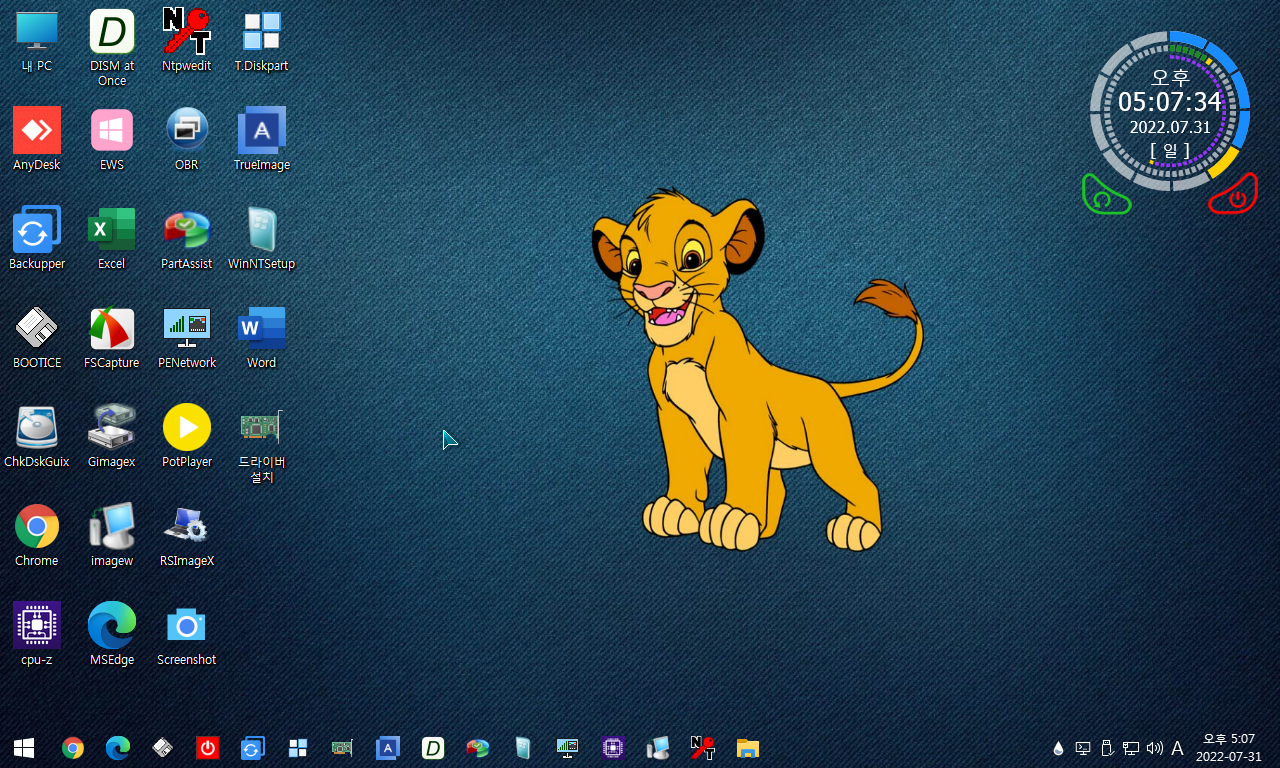Screen dimensions: 1280x768
Task: Launch PotPlayer from the desktop
Action: (187, 437)
